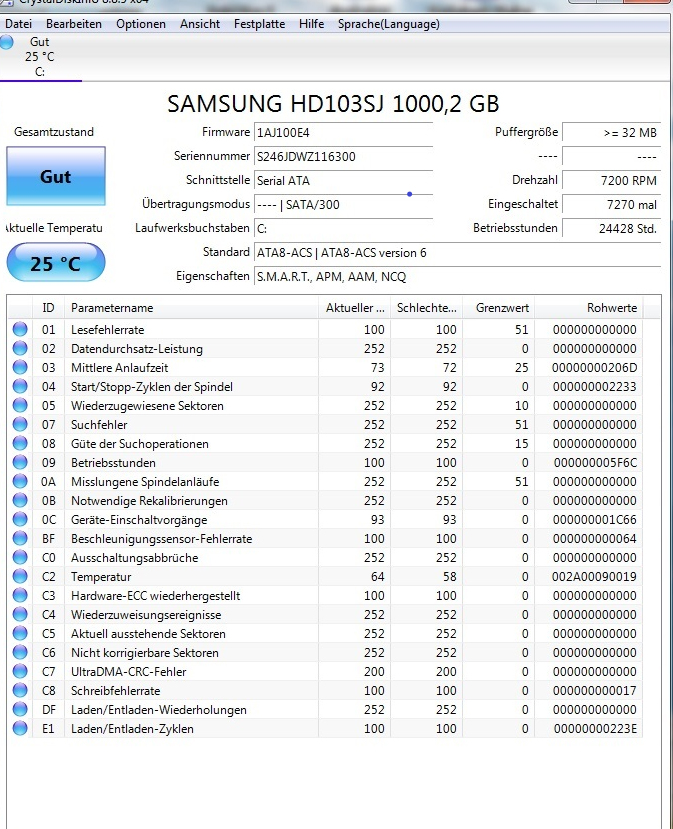The height and width of the screenshot is (829, 673).
Task: Click raw value 000000001C66
Action: pos(595,520)
